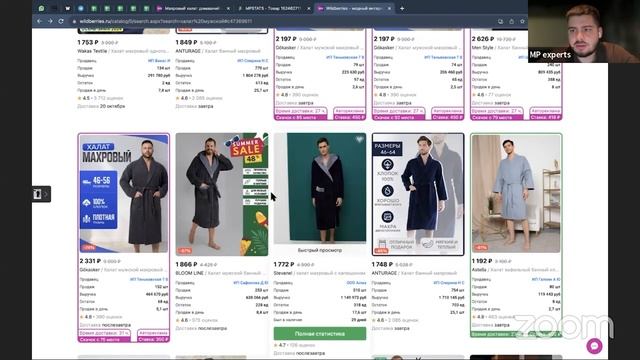Image resolution: width=640 pixels, height=360 pixels.
Task: Open the pinned WhatsApp browser tab
Action: tap(41, 8)
